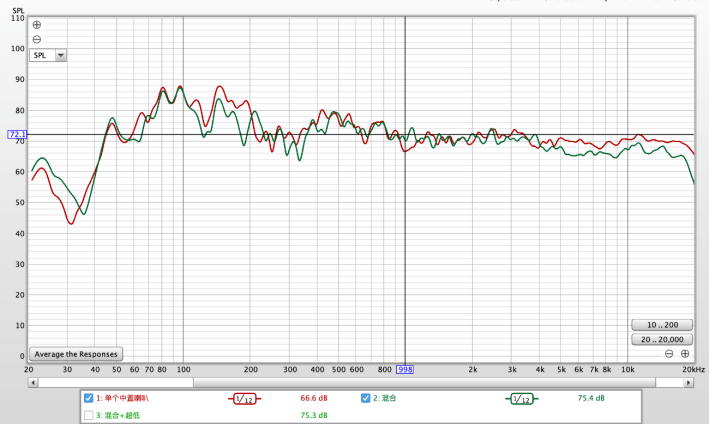The height and width of the screenshot is (425, 709).
Task: Click the left arrow of horizontal scrollbar
Action: [x=33, y=381]
